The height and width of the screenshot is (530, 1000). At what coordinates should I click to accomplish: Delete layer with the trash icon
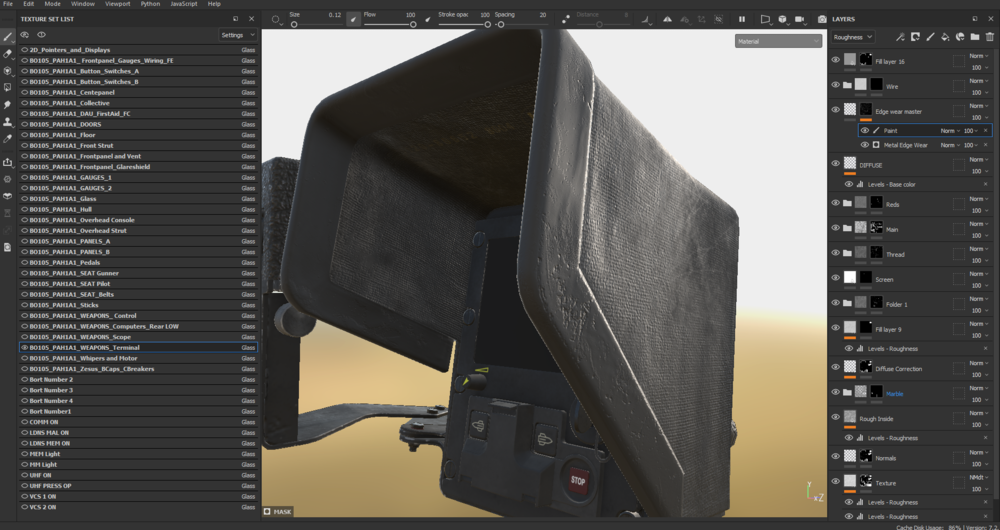pos(990,37)
